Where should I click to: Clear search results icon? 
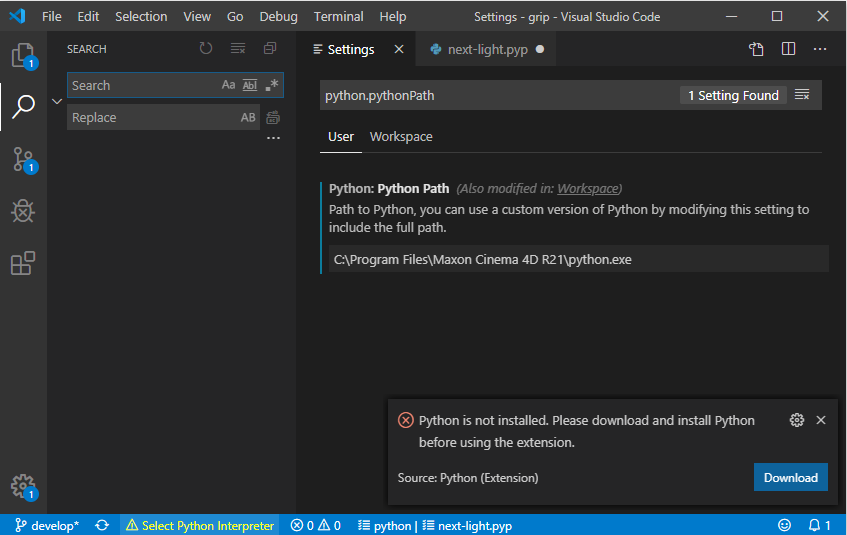point(238,49)
